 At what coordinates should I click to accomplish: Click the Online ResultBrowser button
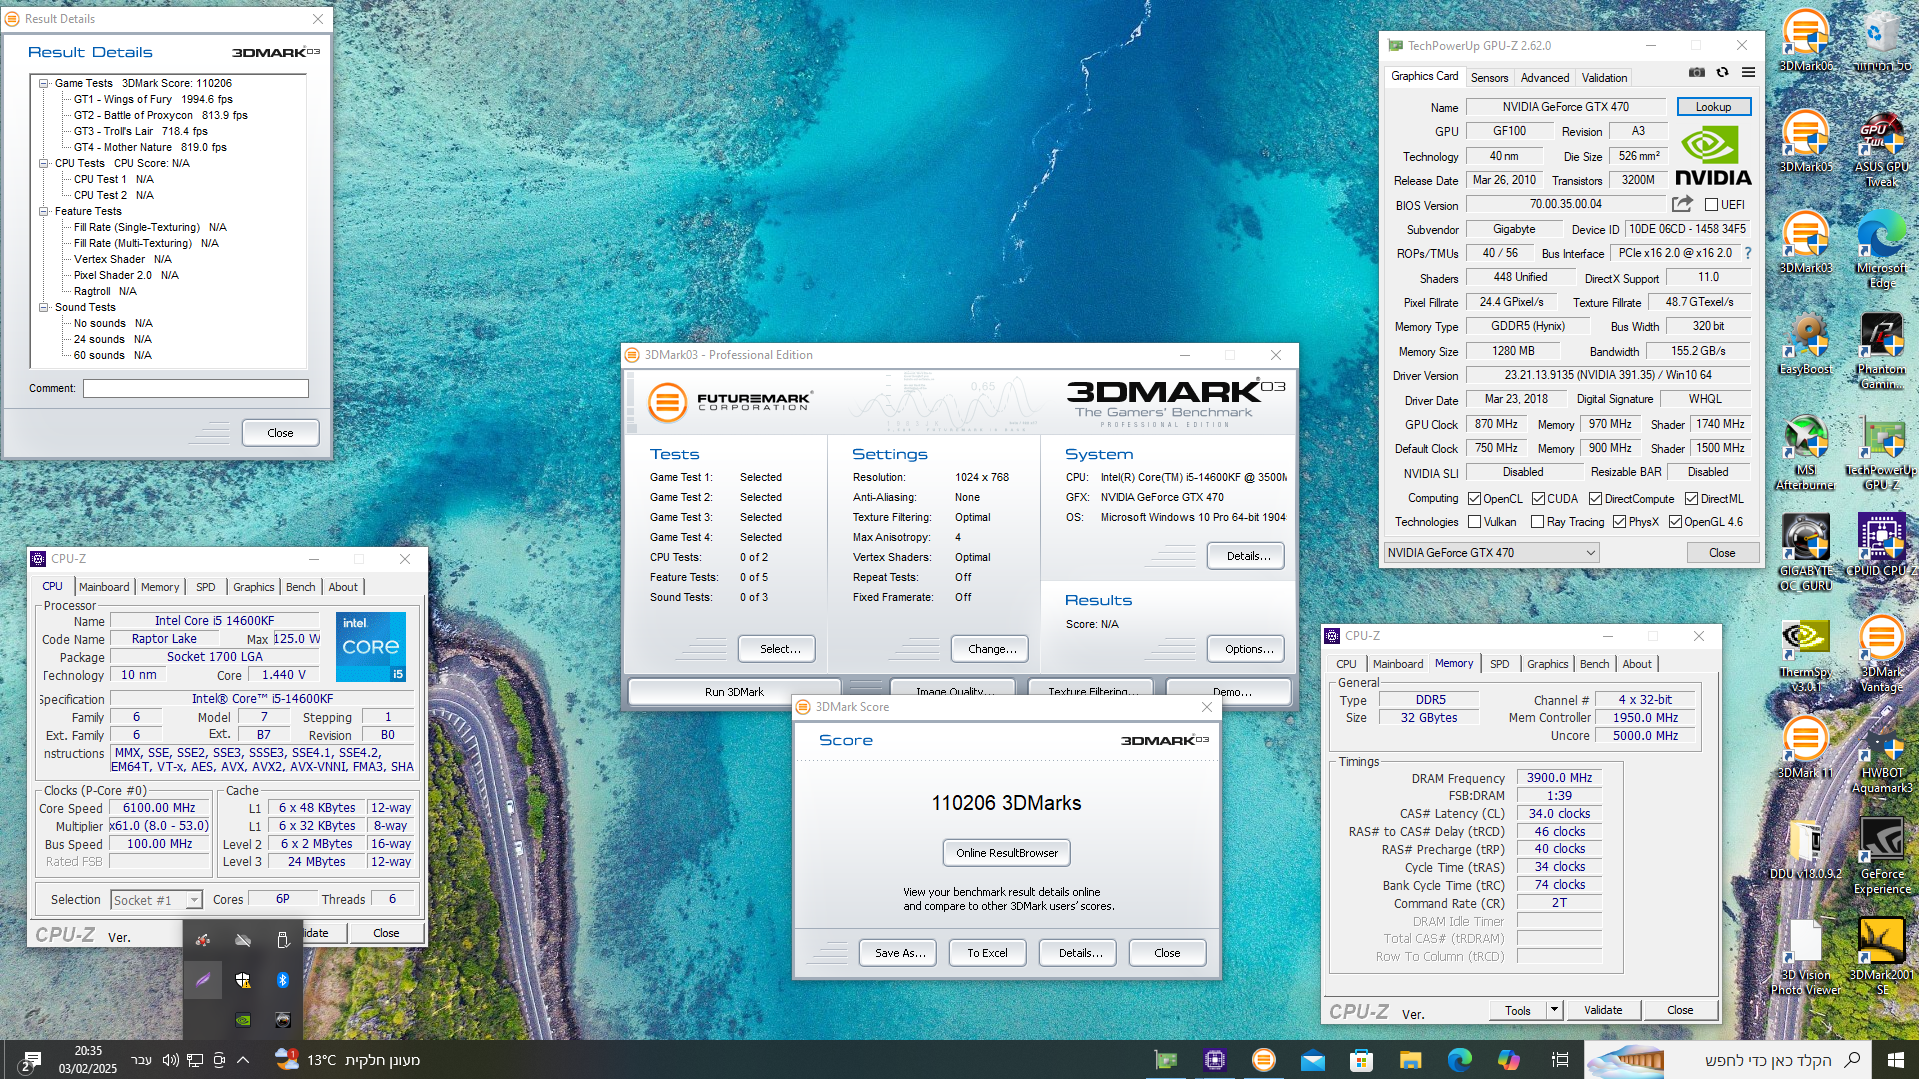pyautogui.click(x=1006, y=853)
